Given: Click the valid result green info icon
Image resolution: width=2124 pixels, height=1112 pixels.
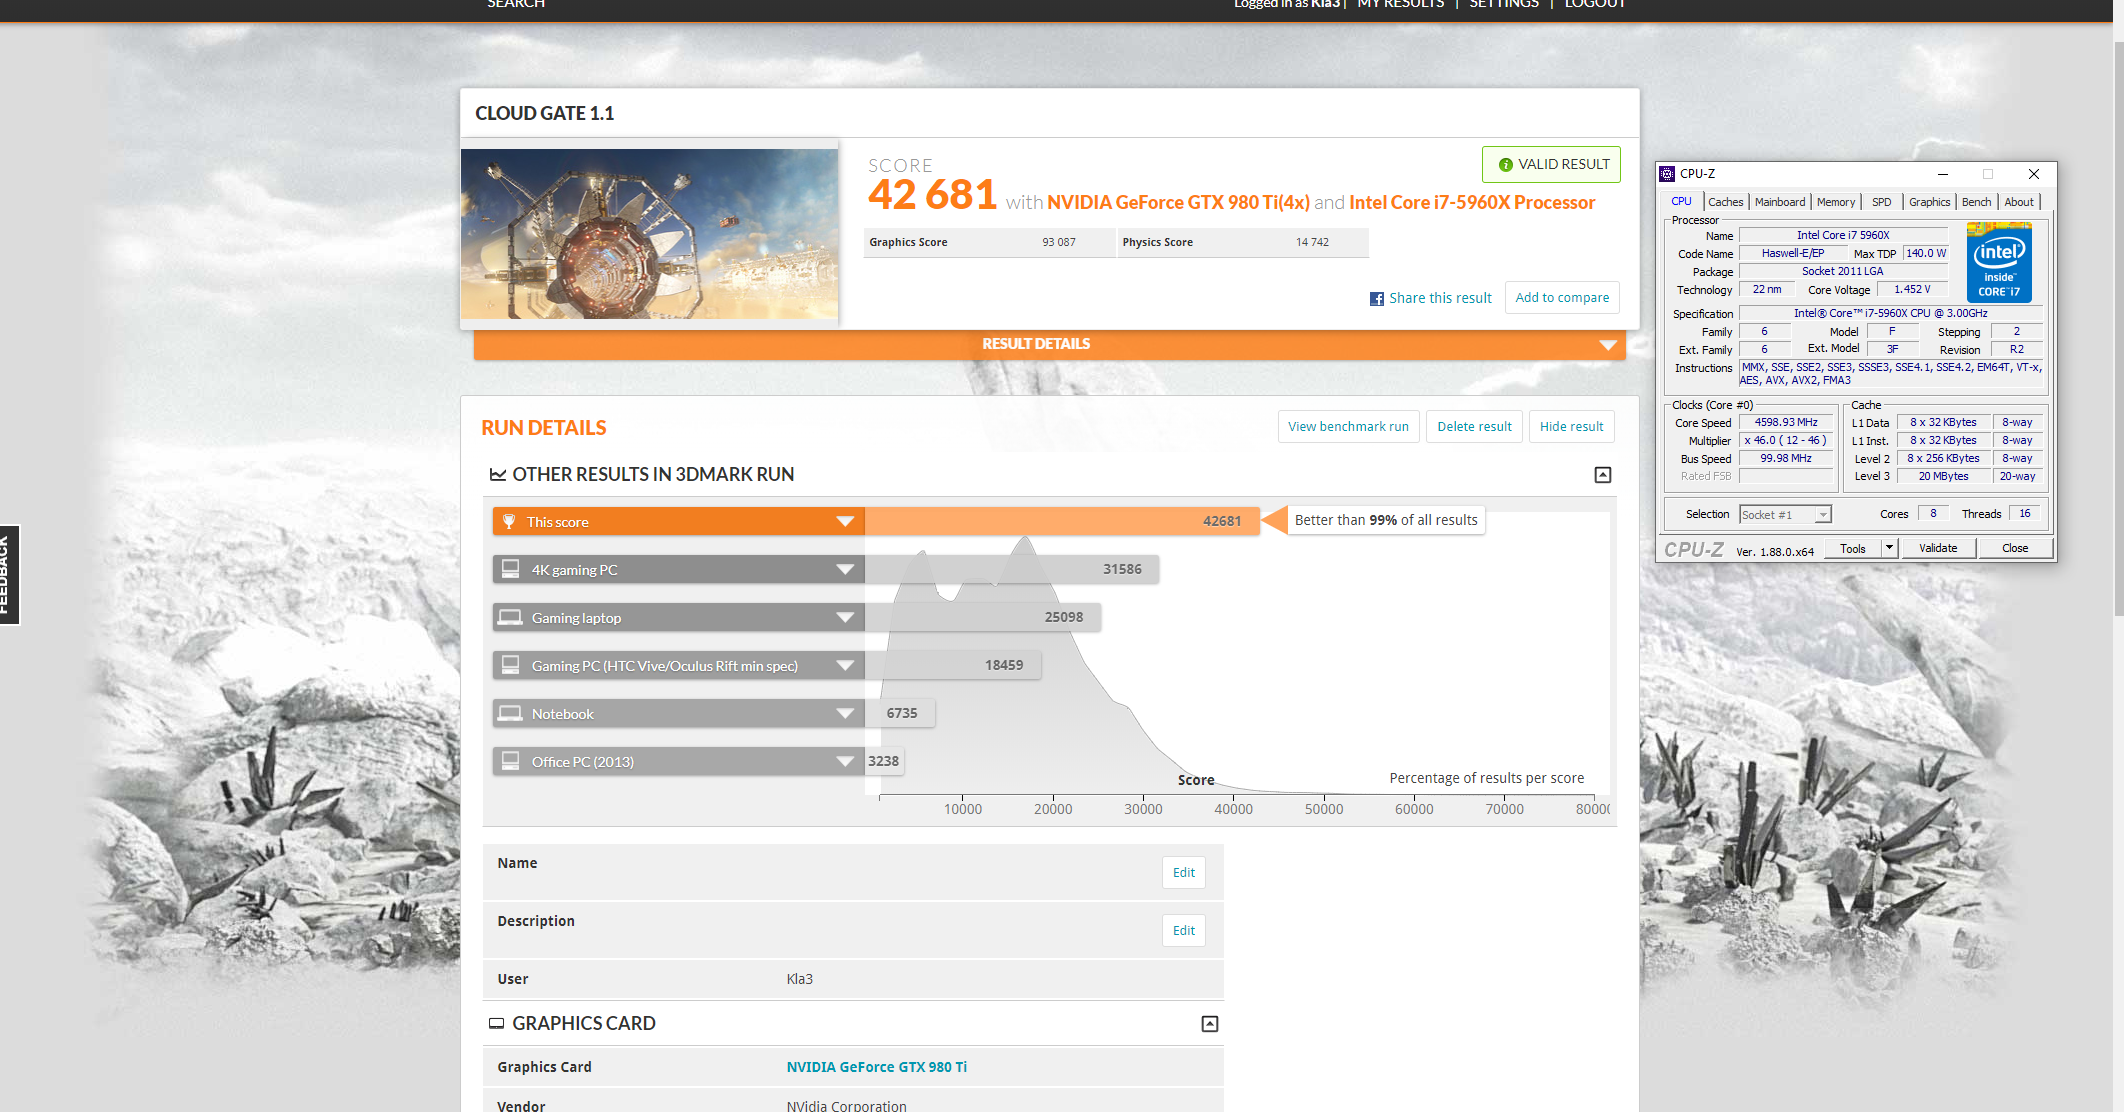Looking at the screenshot, I should pos(1505,165).
